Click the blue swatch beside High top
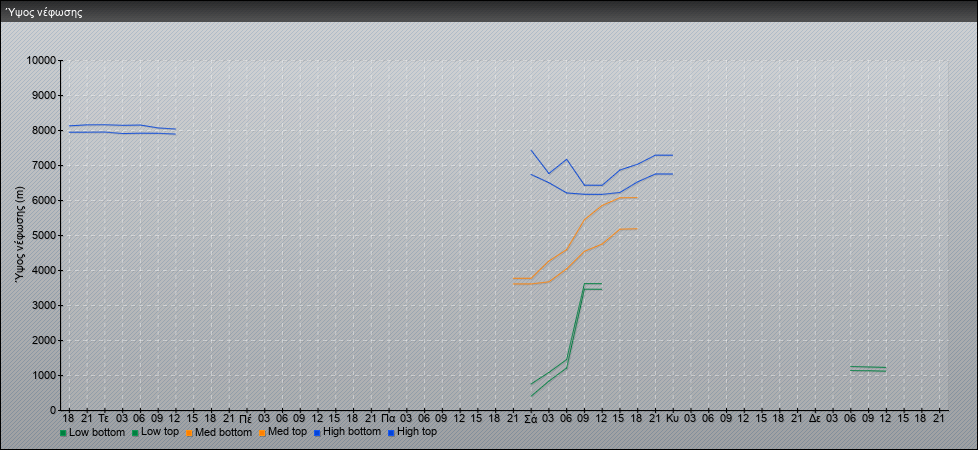Image resolution: width=978 pixels, height=450 pixels. pos(391,433)
